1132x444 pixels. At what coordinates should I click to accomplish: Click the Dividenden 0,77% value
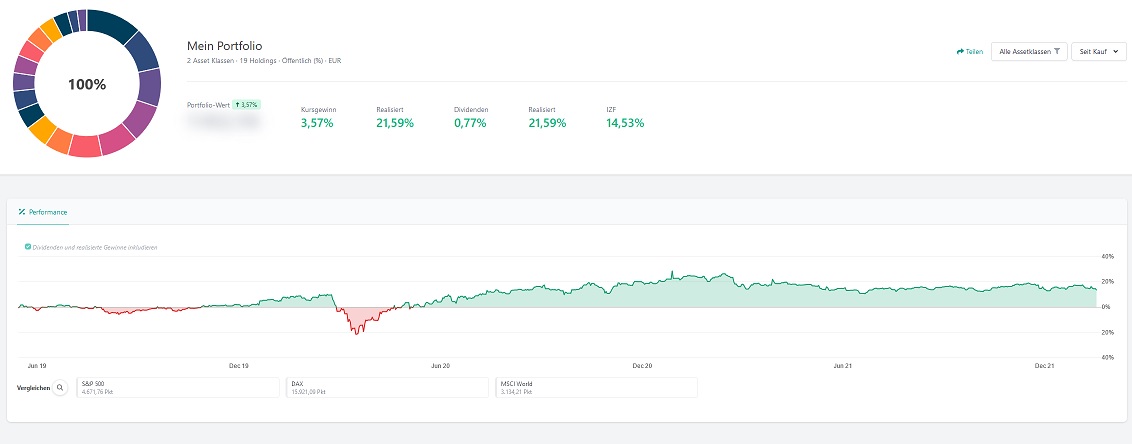point(470,123)
